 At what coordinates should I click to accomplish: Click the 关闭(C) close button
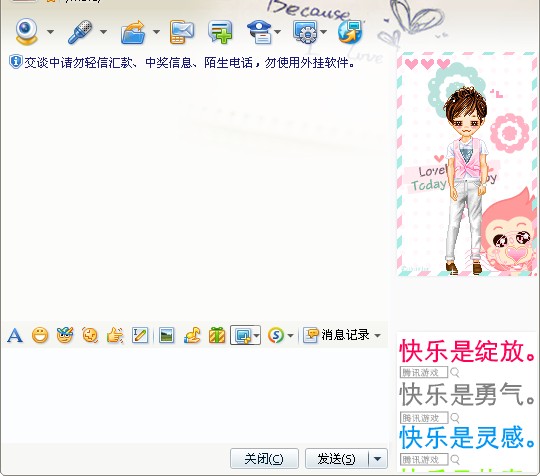pos(264,459)
